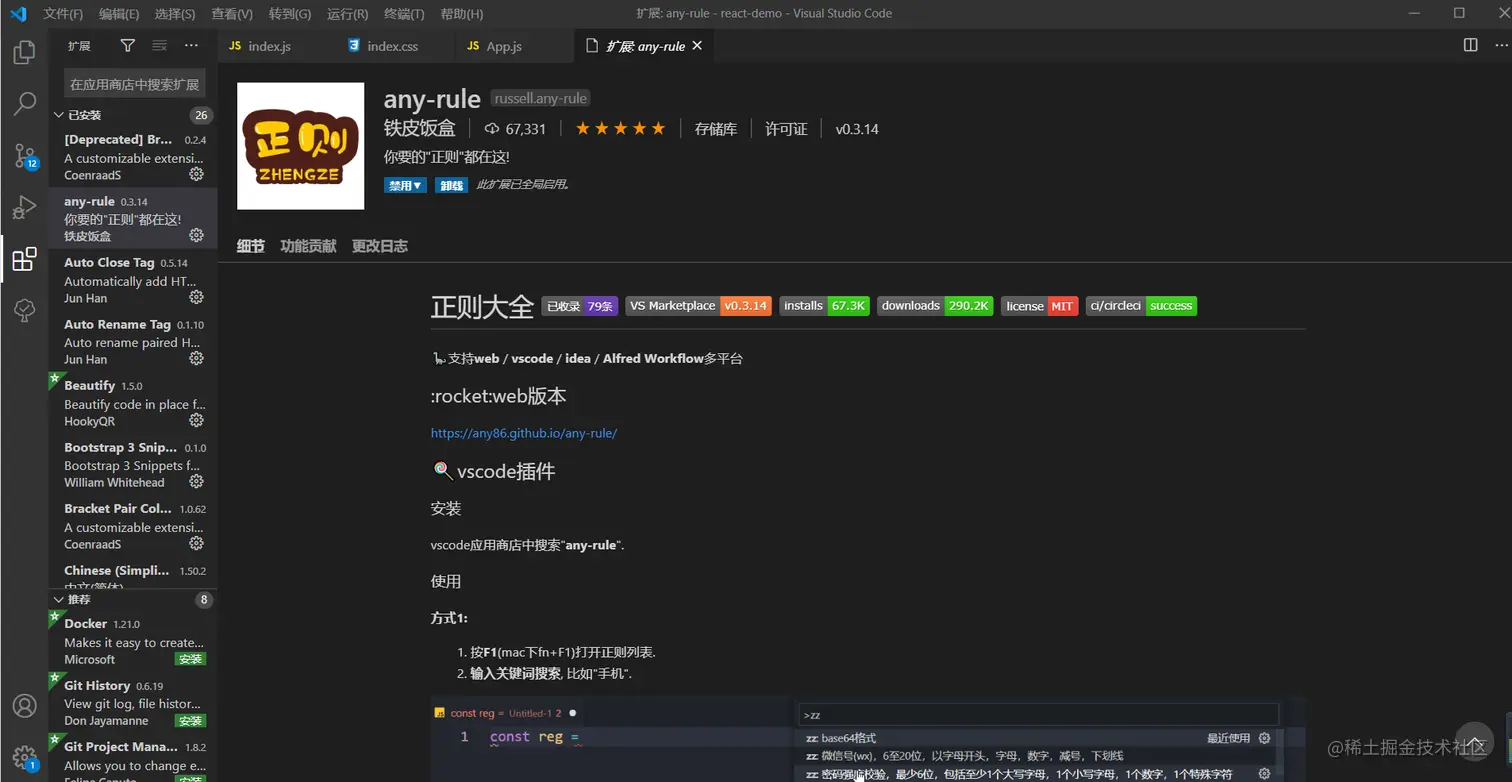Click the clear extensions search results icon
This screenshot has width=1512, height=782.
[x=159, y=46]
